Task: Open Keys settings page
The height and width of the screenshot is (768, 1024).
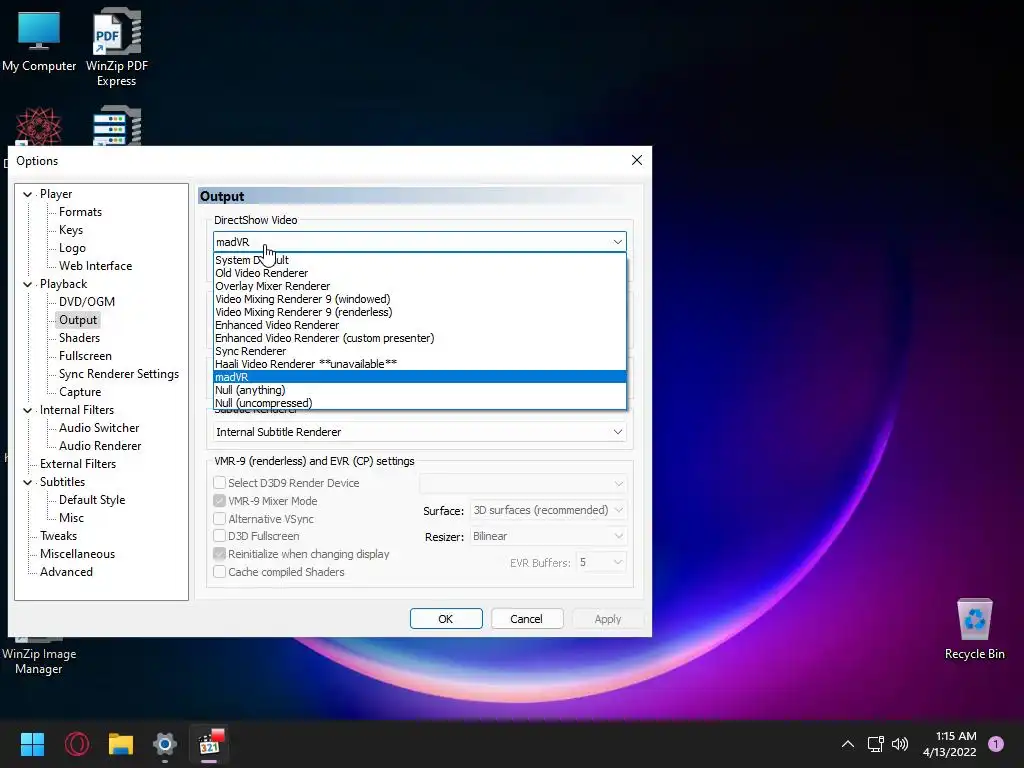Action: (x=71, y=230)
